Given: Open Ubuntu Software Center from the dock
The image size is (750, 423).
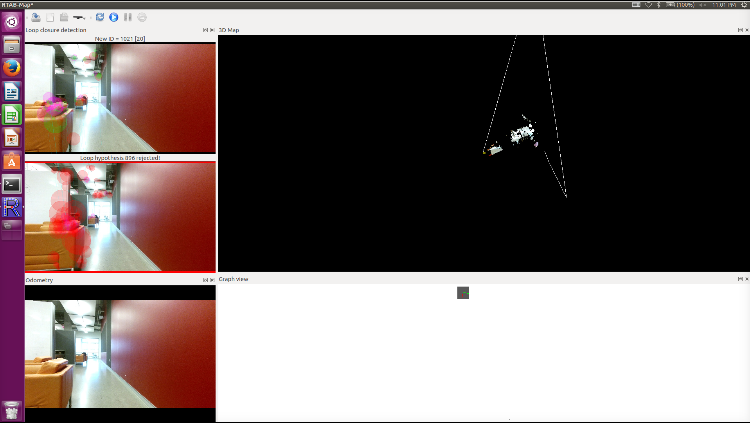Looking at the screenshot, I should tap(12, 160).
